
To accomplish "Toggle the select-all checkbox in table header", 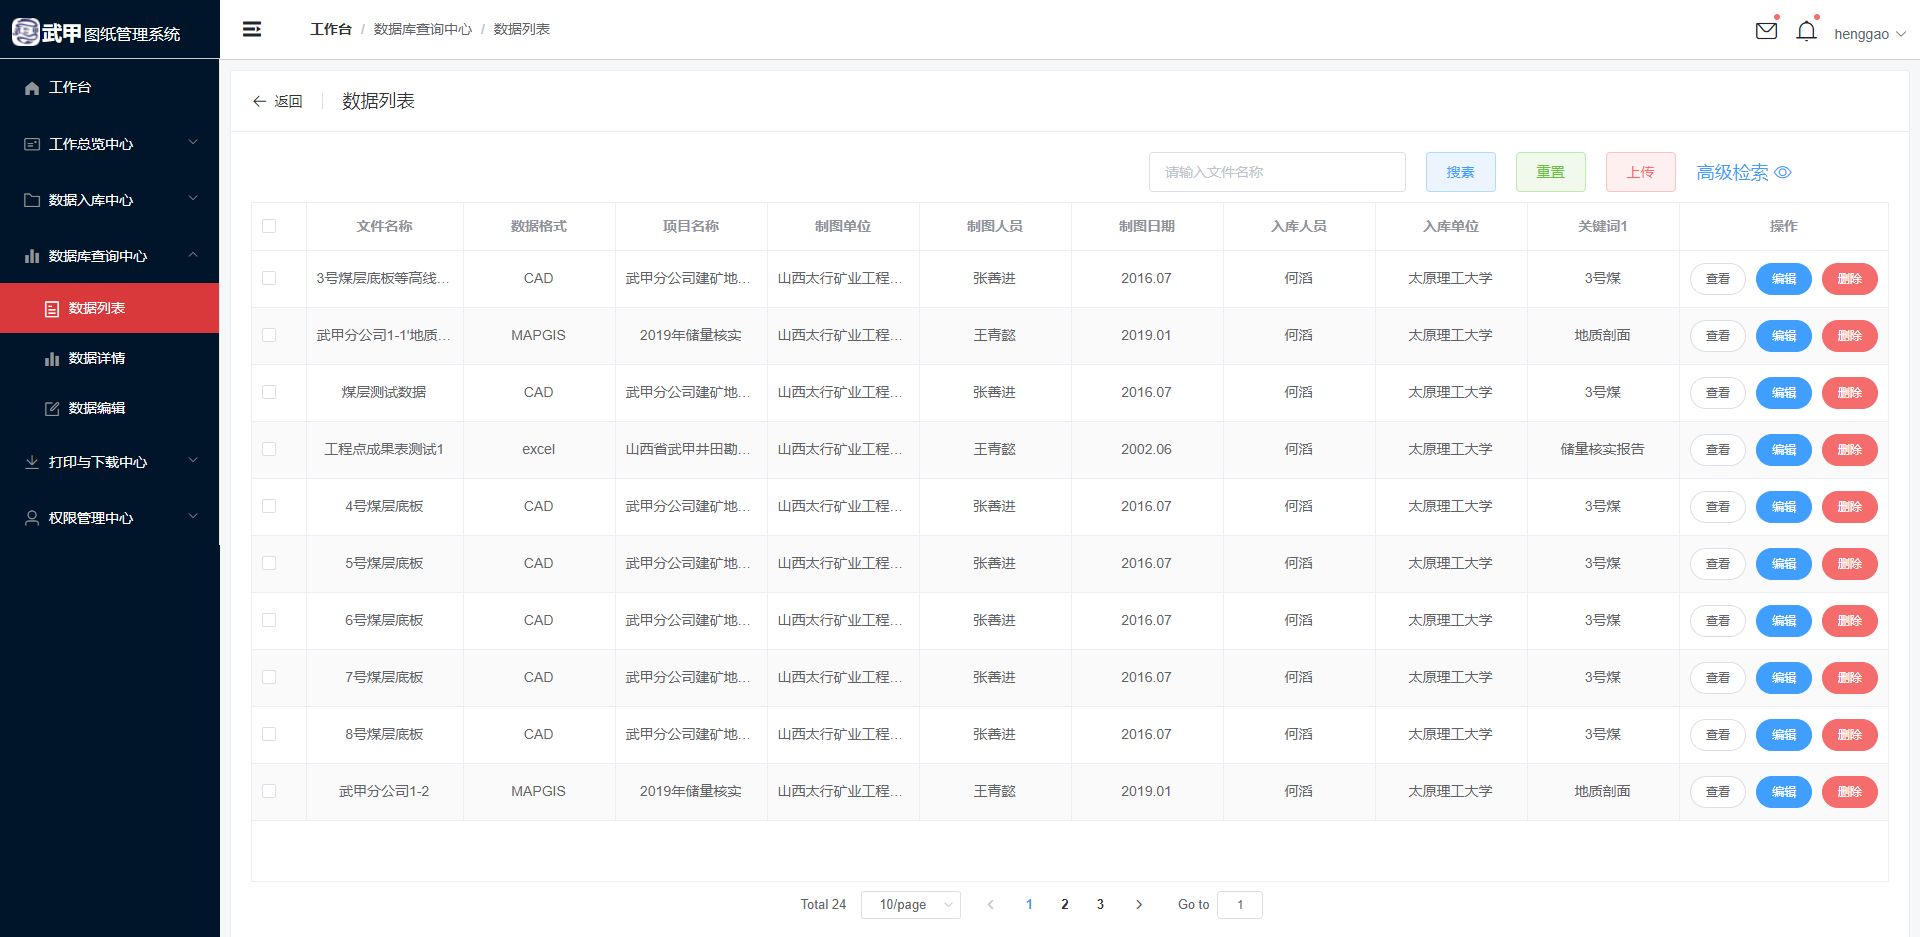I will point(269,226).
